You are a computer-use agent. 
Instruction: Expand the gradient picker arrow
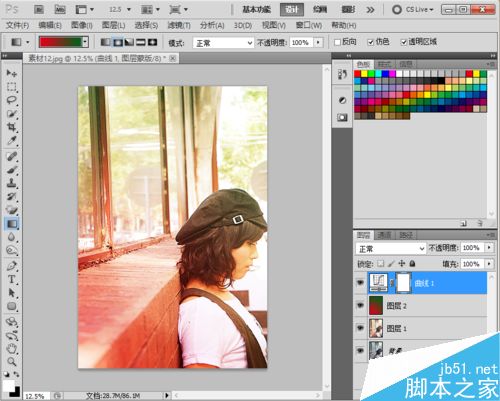tap(85, 42)
